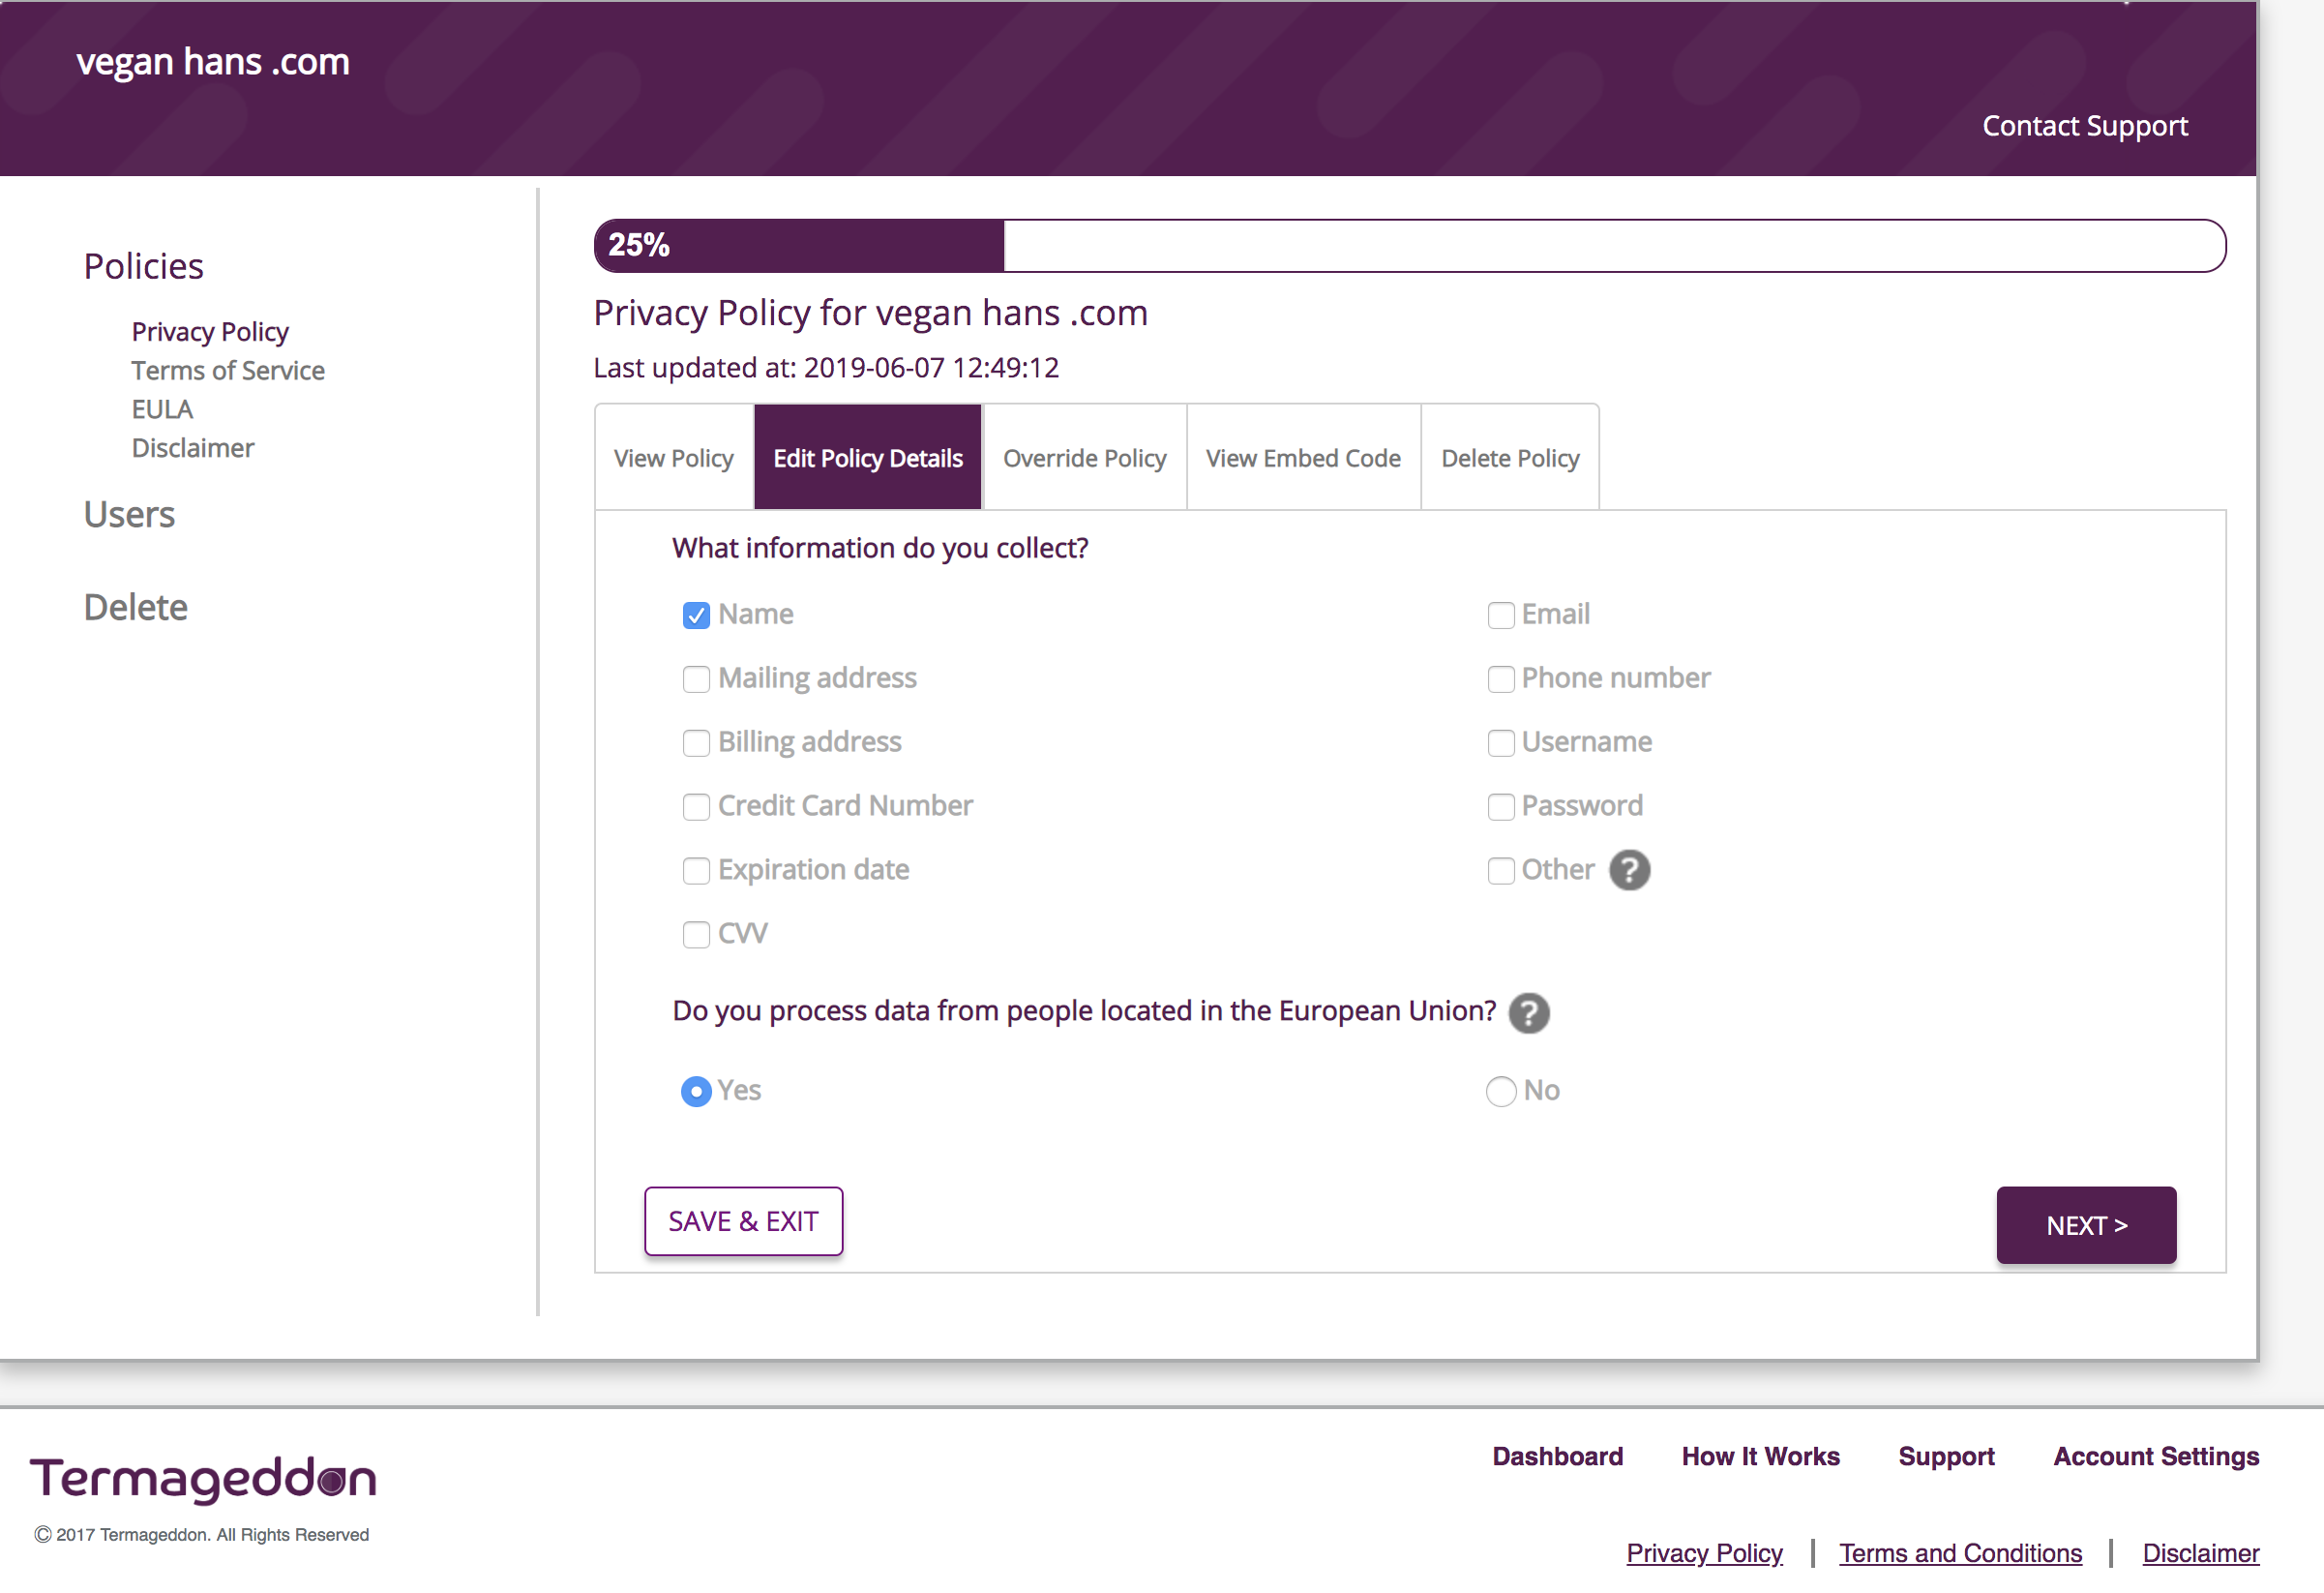The height and width of the screenshot is (1593, 2324).
Task: Switch to the View Policy tab
Action: point(673,458)
